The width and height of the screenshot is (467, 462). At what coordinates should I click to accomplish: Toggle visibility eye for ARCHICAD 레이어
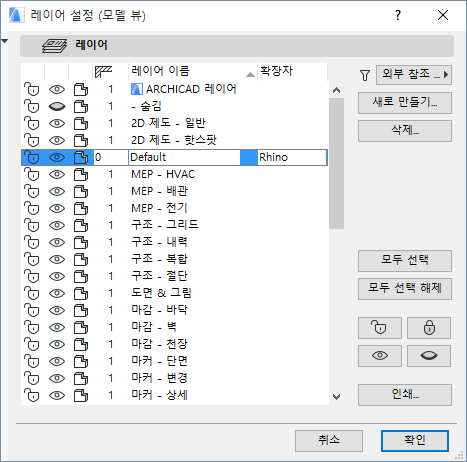pyautogui.click(x=57, y=89)
